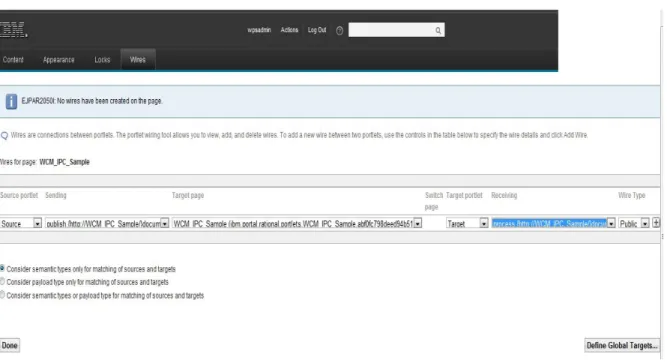Viewport: 667px width, 363px height.
Task: Click the WCM_IPC_Sample page name text
Action: pos(65,162)
